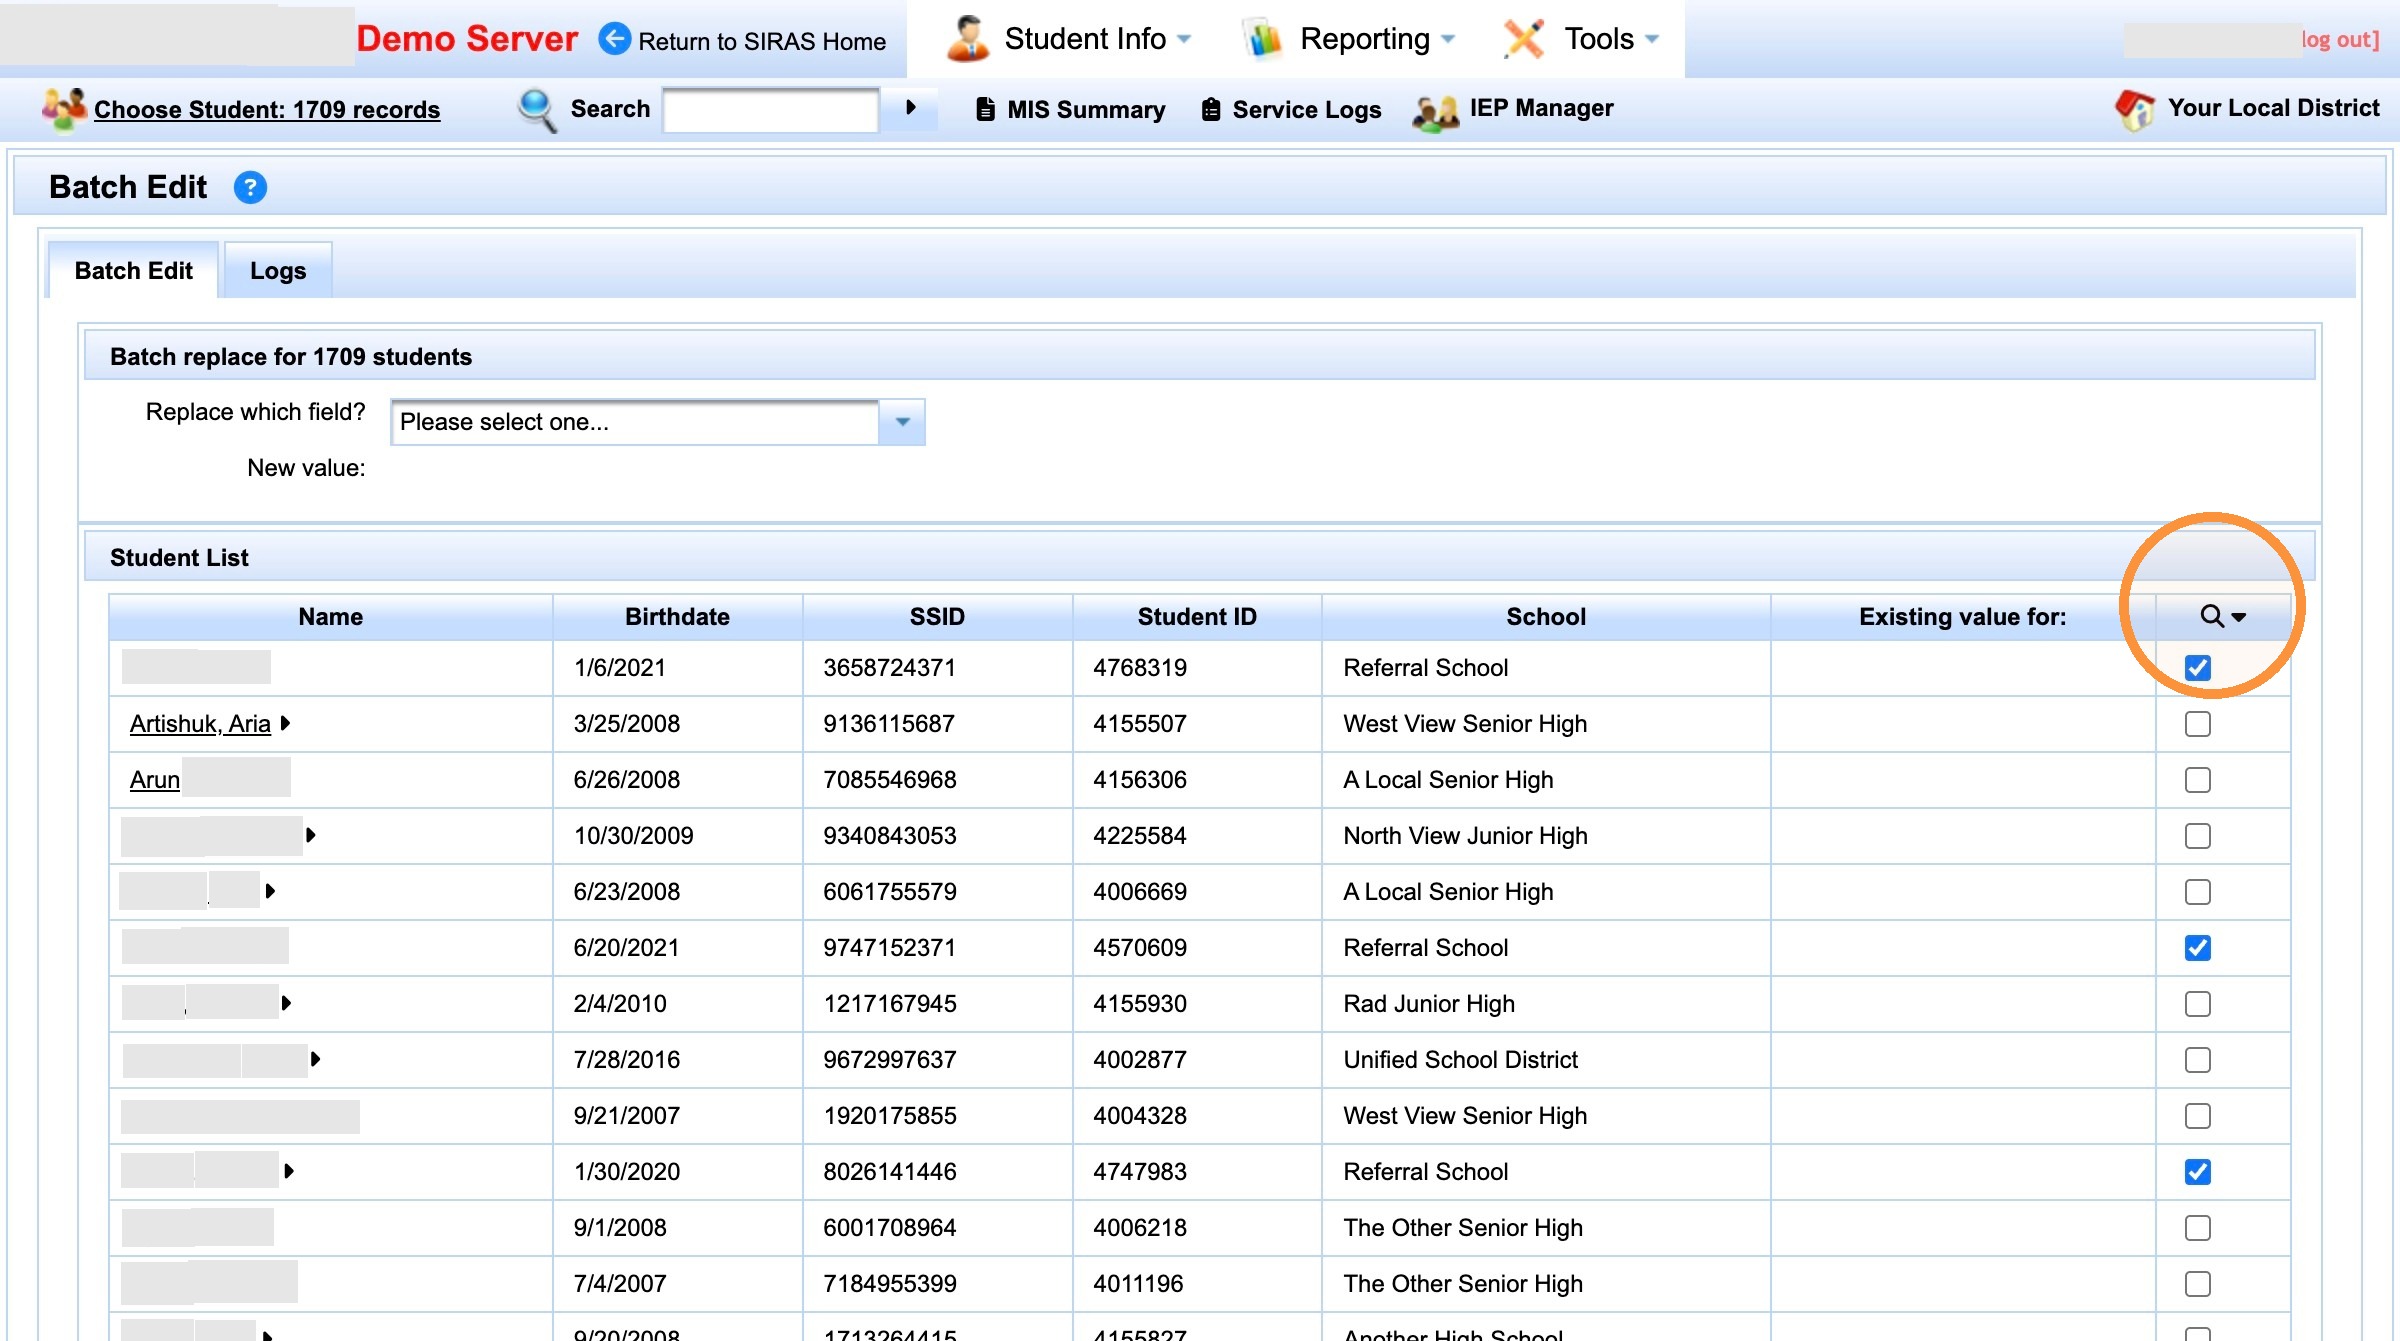The height and width of the screenshot is (1341, 2400).
Task: Sort by the Name column header
Action: [330, 617]
